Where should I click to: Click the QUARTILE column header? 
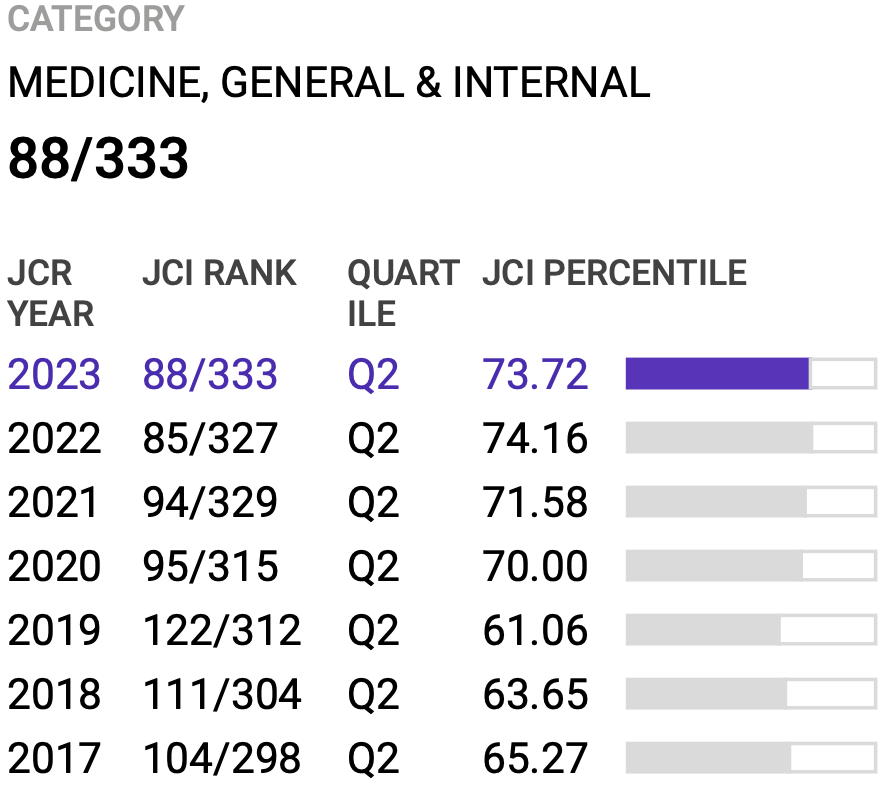coord(403,293)
